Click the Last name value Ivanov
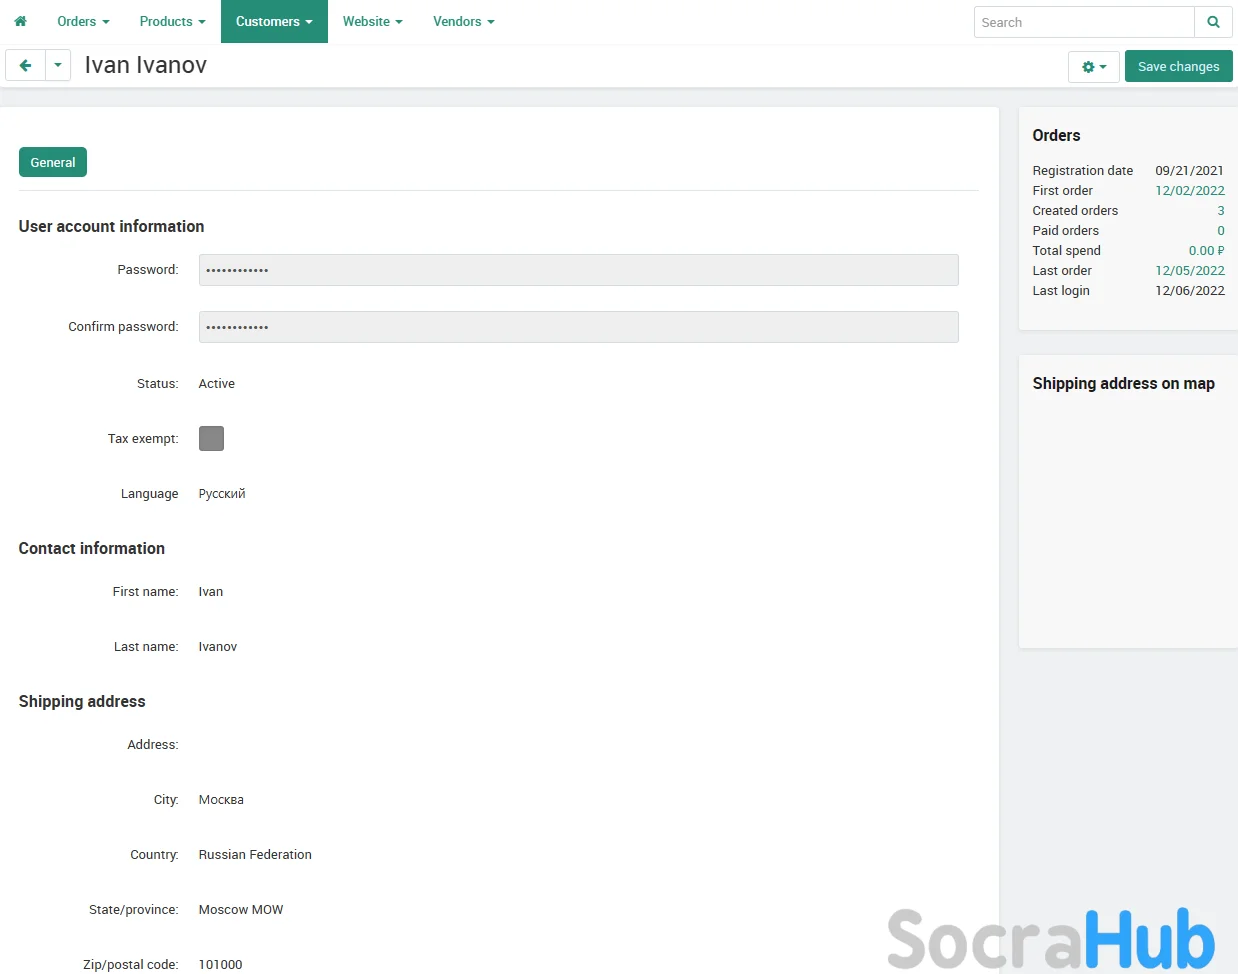The image size is (1238, 974). point(218,646)
